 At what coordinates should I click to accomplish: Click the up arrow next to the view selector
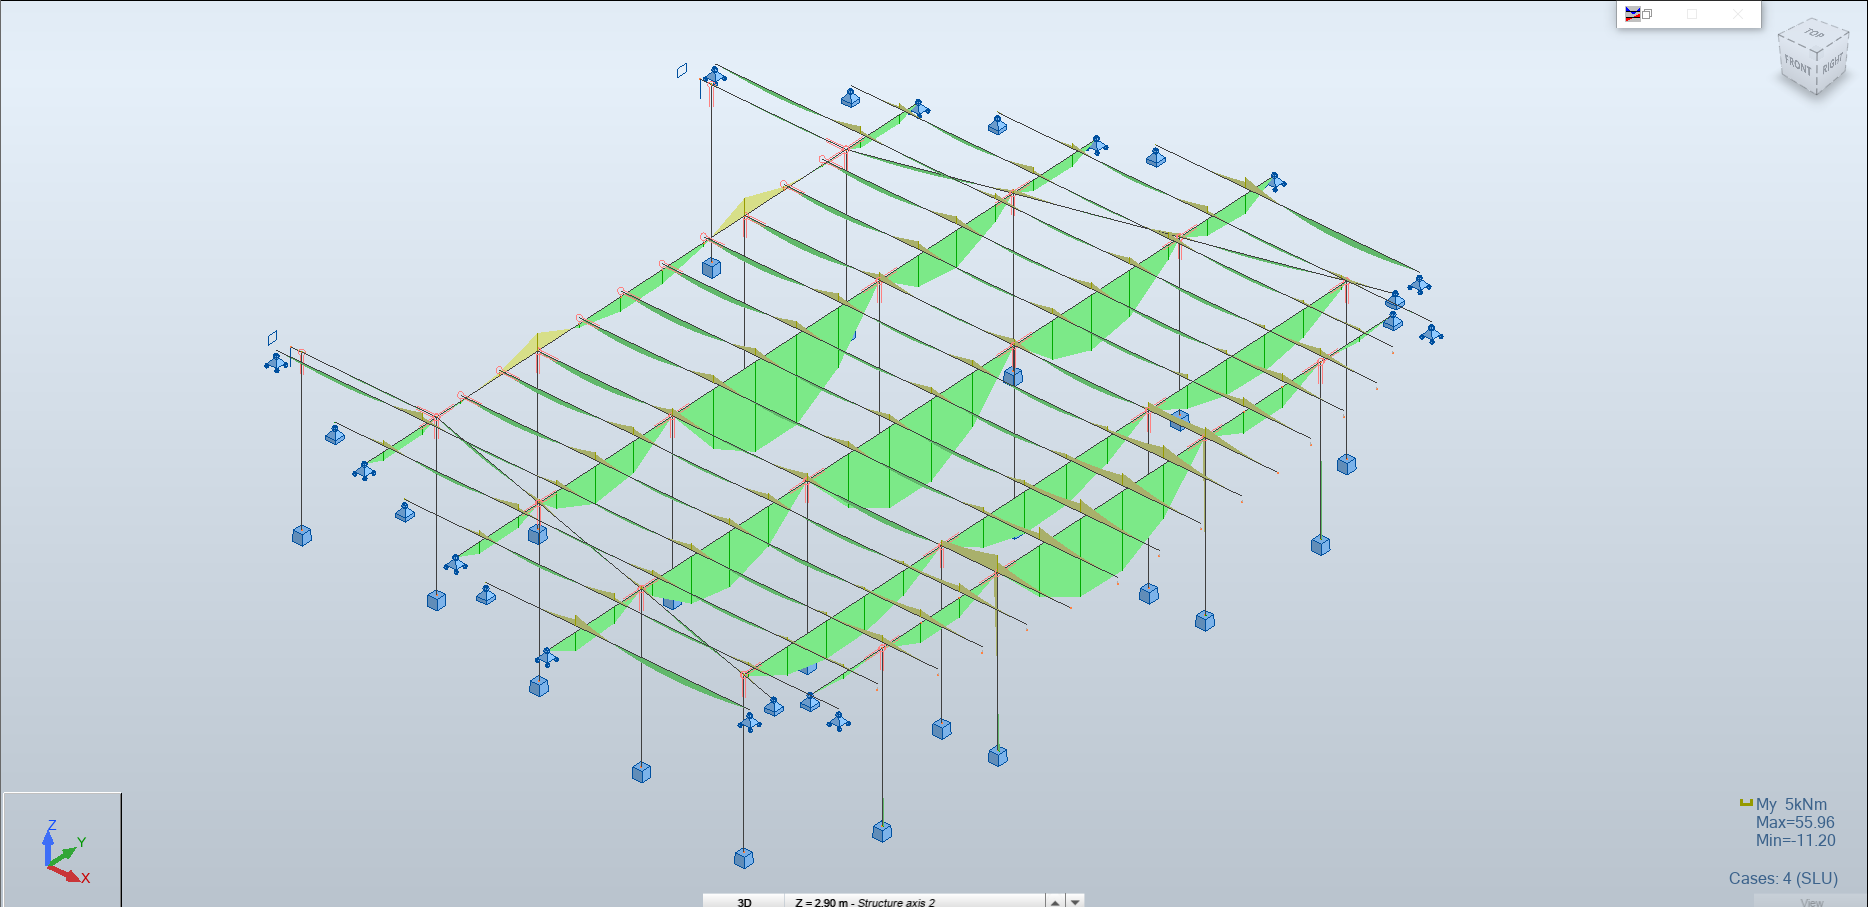click(1053, 900)
